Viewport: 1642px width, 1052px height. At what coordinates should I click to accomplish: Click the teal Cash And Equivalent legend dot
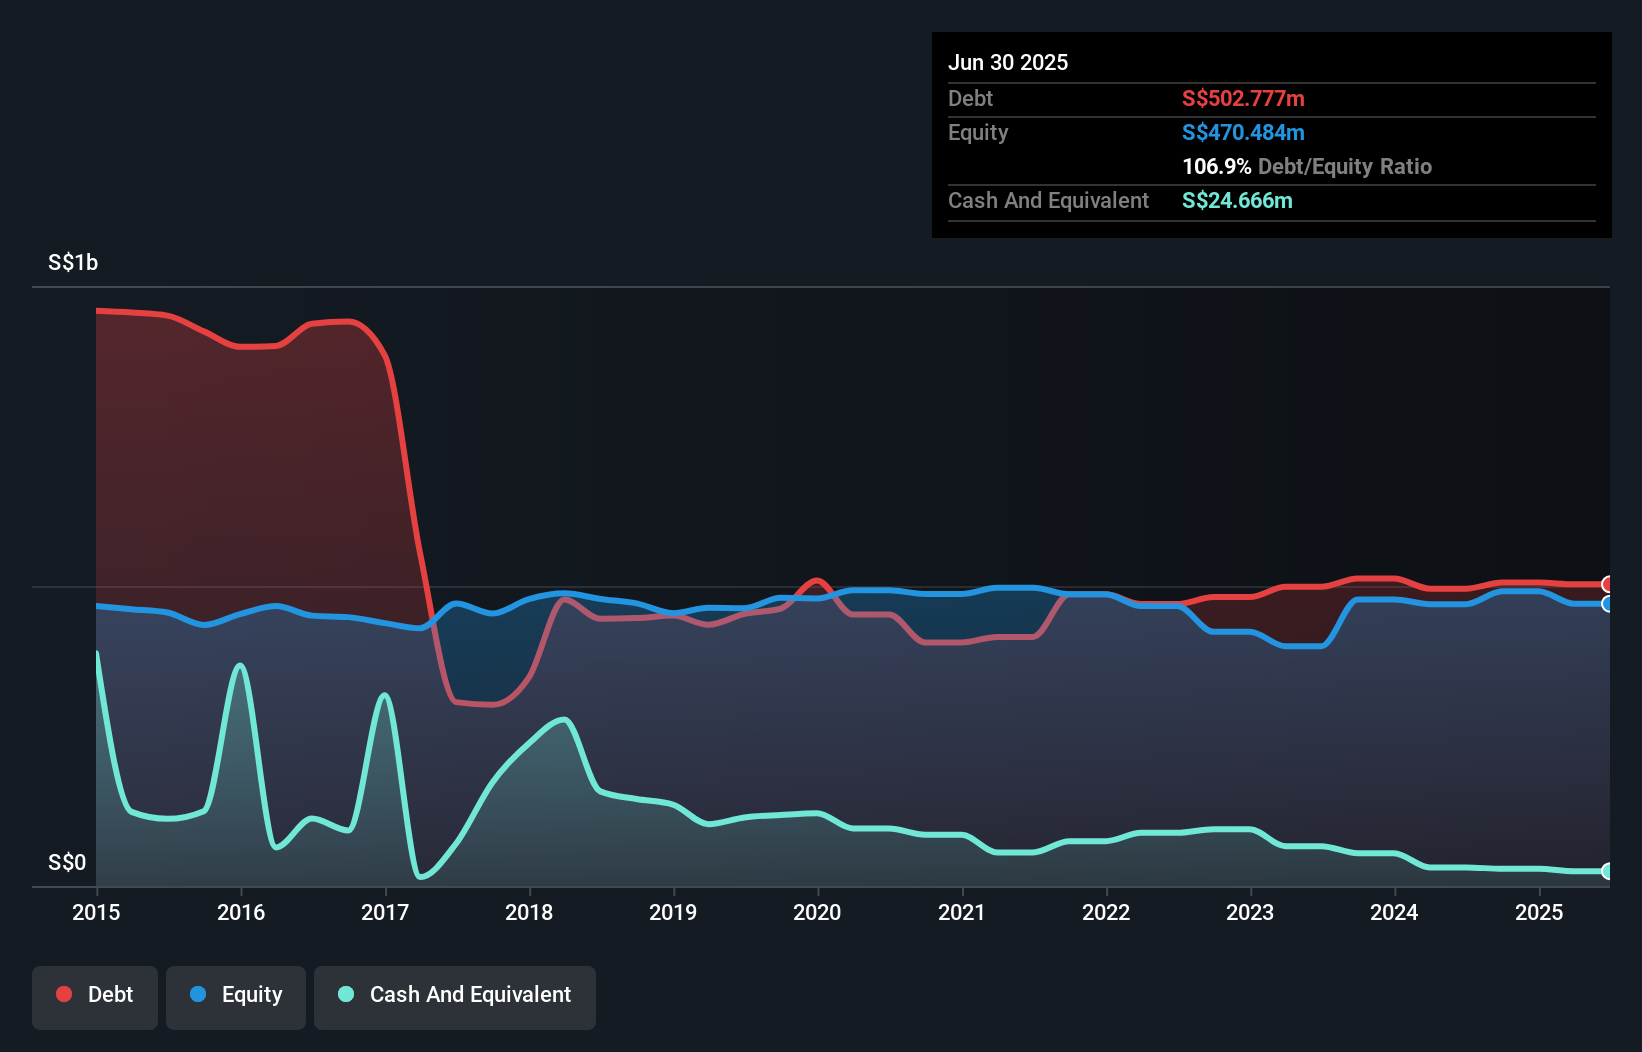[x=345, y=995]
